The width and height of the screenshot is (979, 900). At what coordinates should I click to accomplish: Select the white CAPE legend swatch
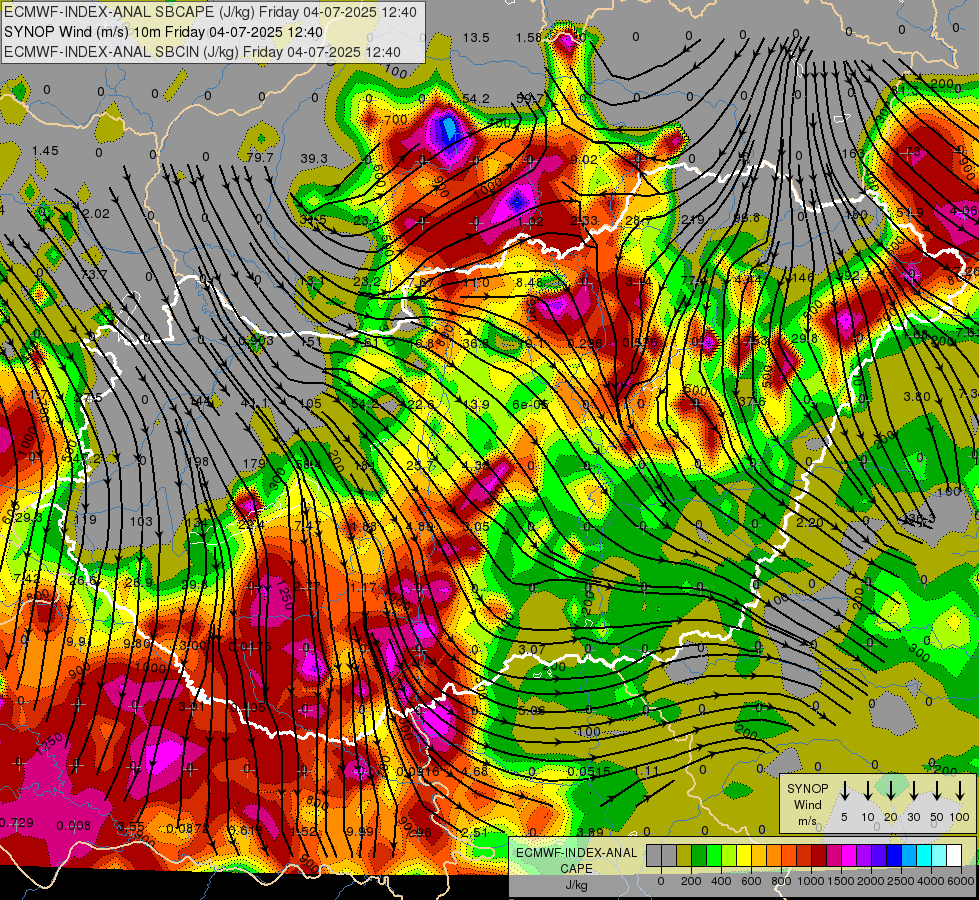953,855
